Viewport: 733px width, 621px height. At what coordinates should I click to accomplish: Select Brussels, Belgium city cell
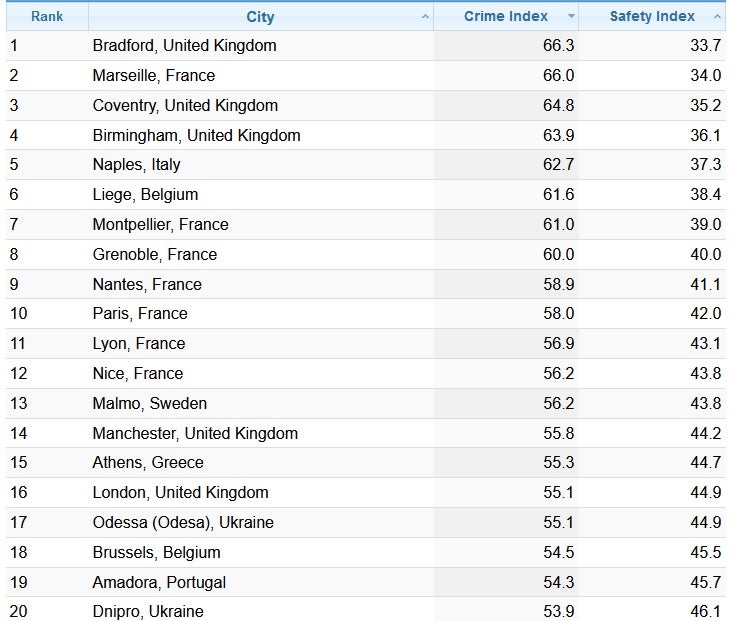pos(156,552)
